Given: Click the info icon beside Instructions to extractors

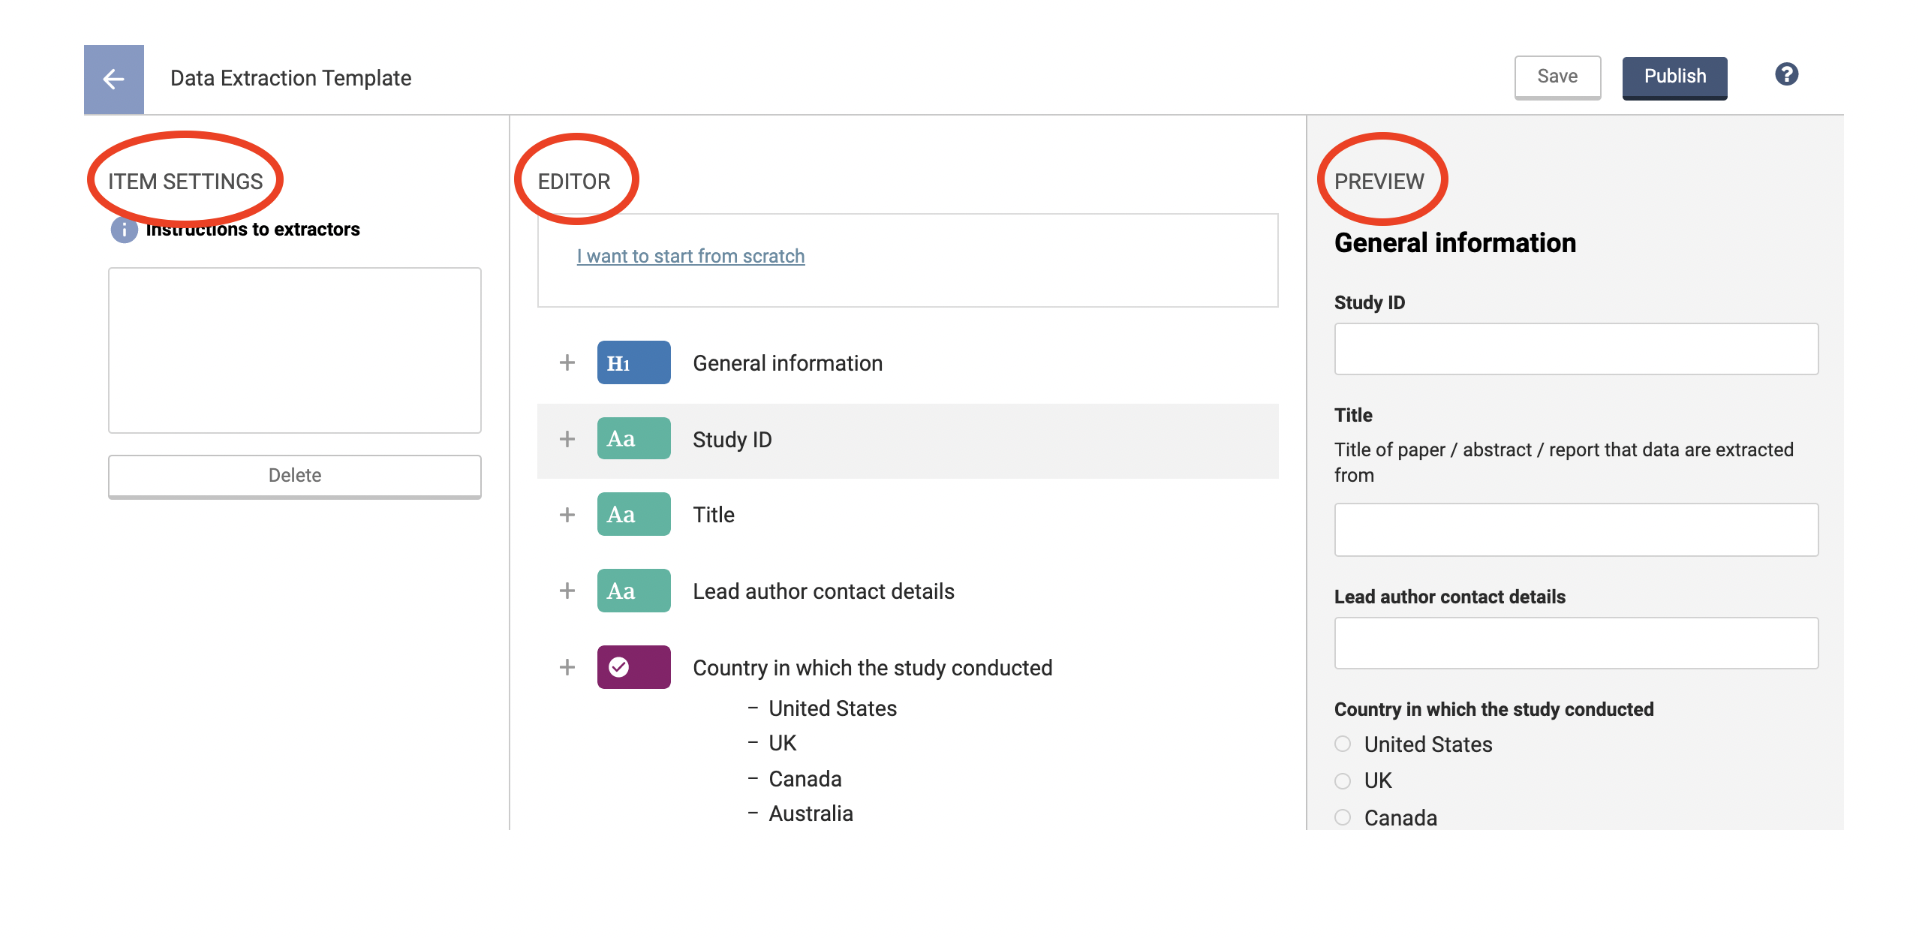Looking at the screenshot, I should coord(124,230).
